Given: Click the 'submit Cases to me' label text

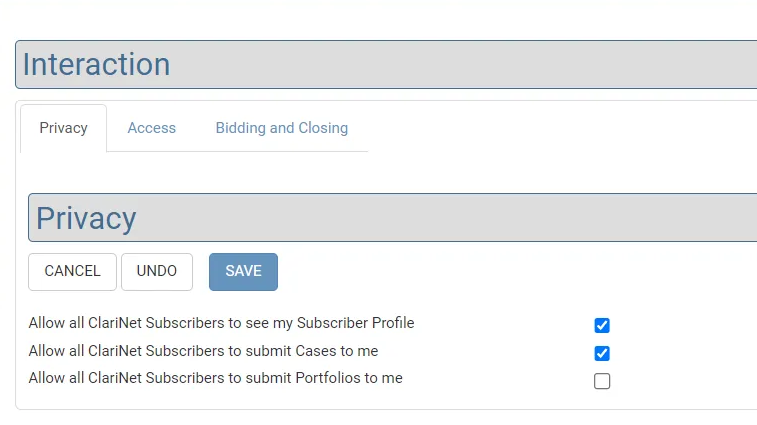Looking at the screenshot, I should click(x=203, y=351).
